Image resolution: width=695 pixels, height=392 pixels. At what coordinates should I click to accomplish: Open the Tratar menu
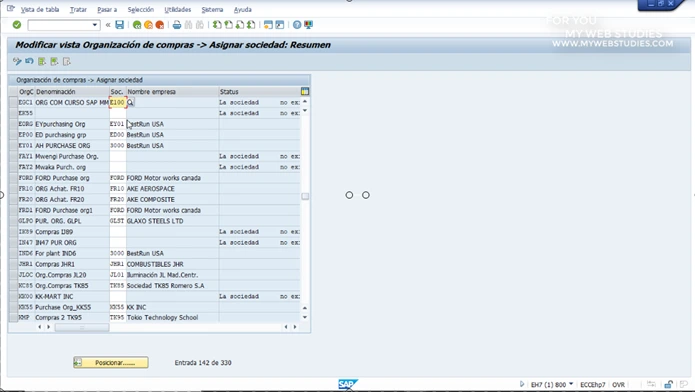(78, 9)
